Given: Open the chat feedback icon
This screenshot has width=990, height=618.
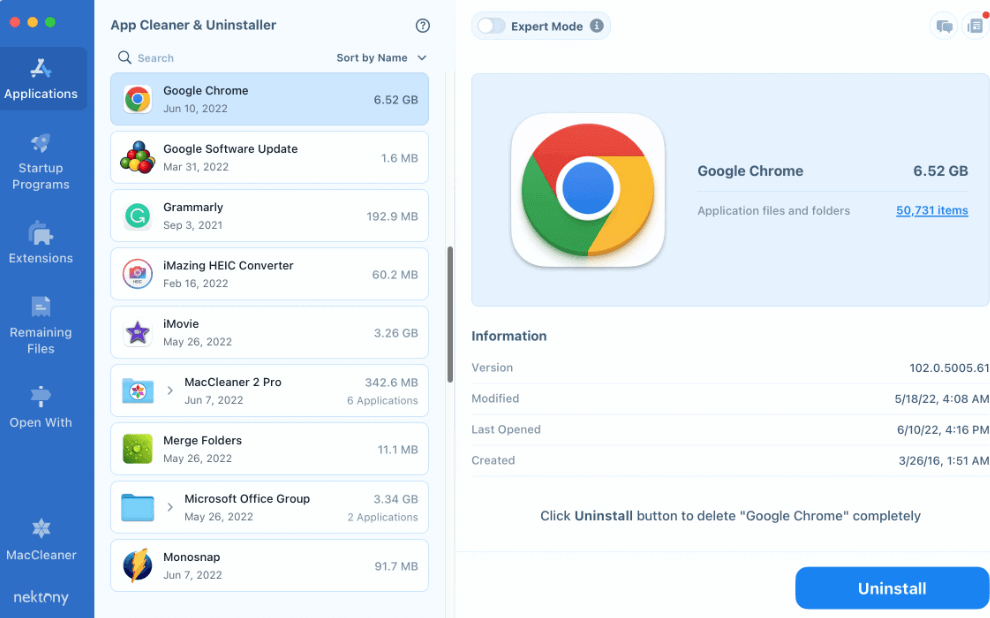Looking at the screenshot, I should [x=944, y=27].
